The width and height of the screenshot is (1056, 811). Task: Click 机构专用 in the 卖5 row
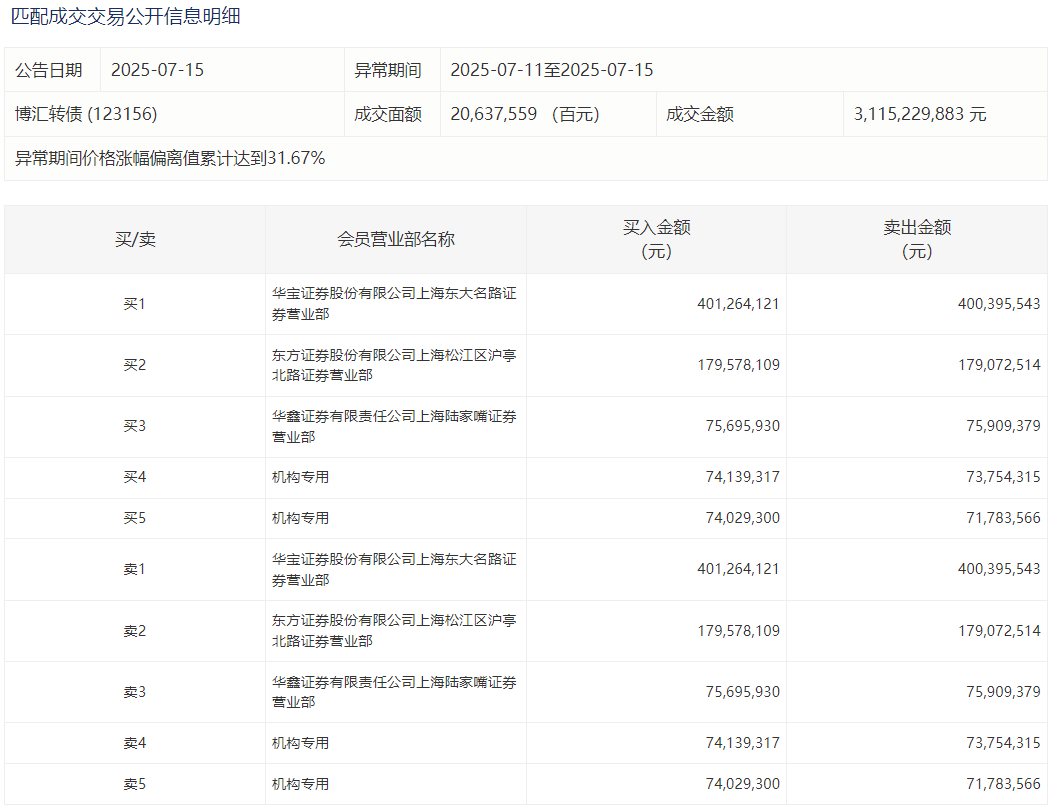(x=300, y=784)
